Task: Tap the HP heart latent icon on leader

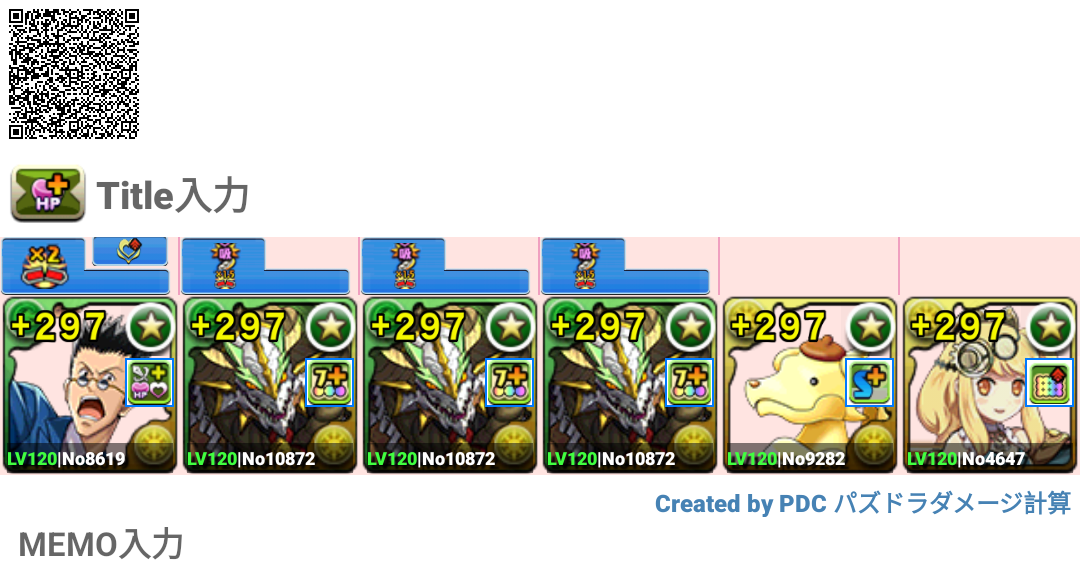Action: [149, 382]
